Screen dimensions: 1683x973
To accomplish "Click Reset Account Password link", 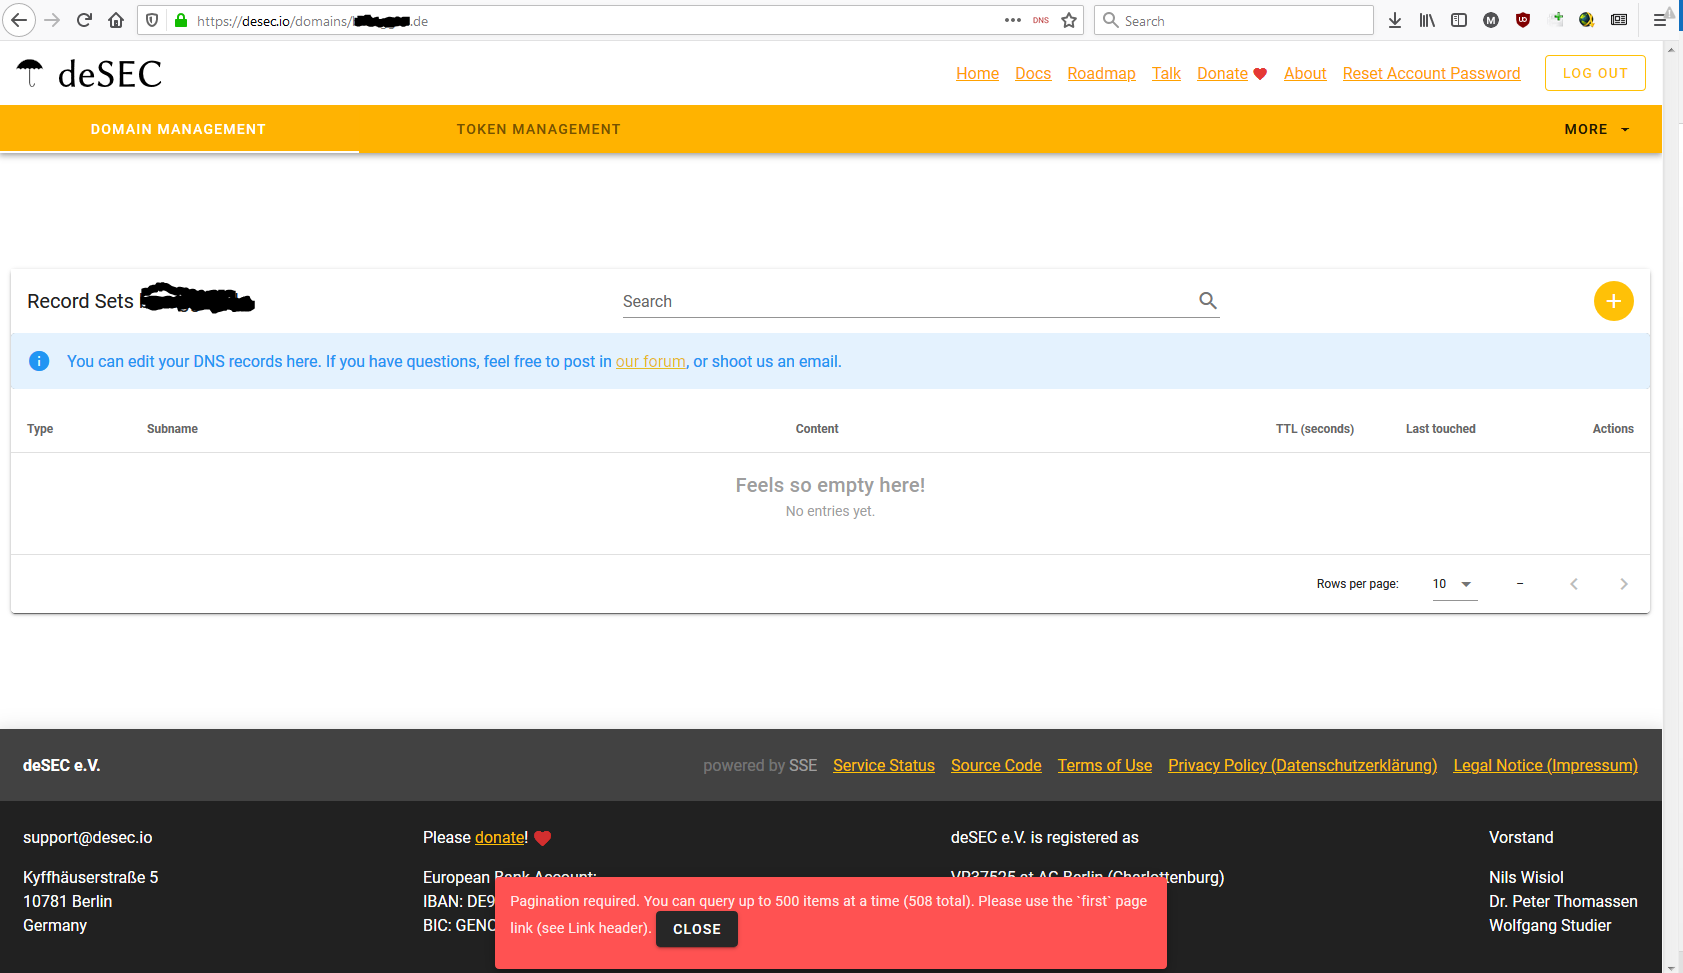I will coord(1431,73).
